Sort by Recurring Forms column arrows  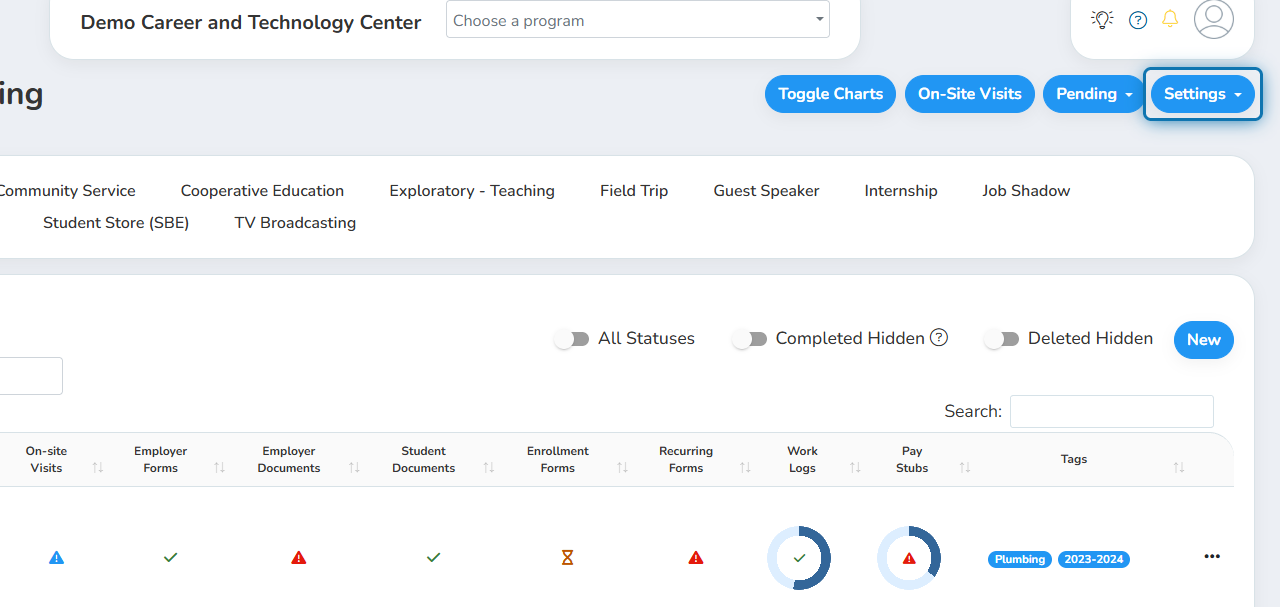(745, 467)
